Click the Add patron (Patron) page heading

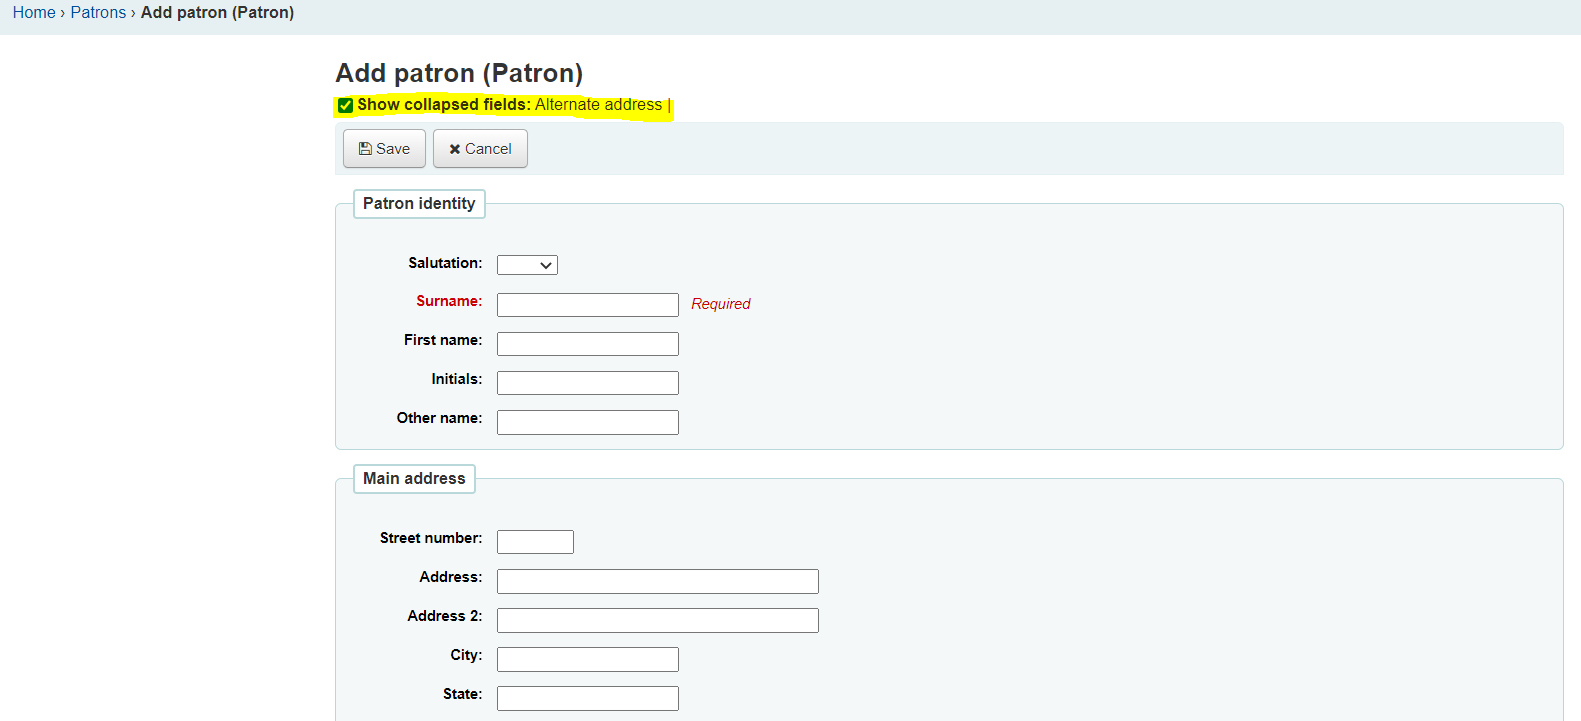[459, 73]
